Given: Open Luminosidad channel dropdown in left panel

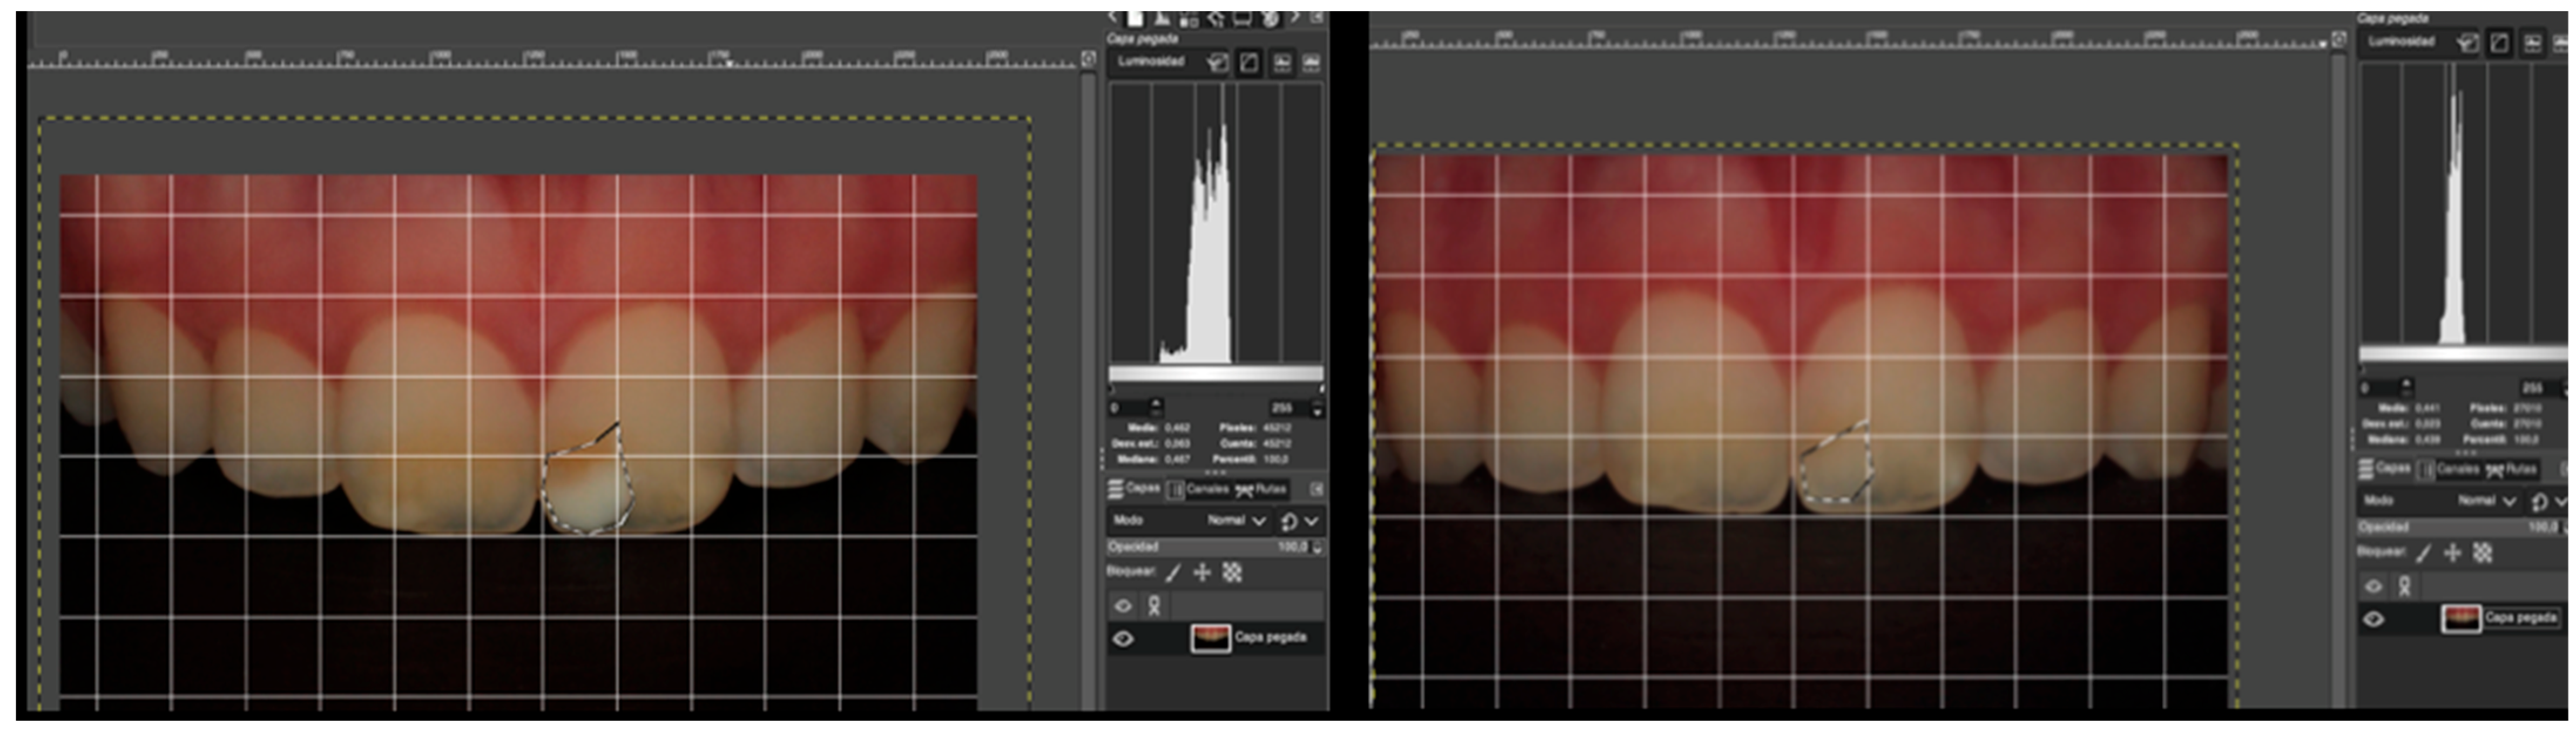Looking at the screenshot, I should (x=1152, y=62).
